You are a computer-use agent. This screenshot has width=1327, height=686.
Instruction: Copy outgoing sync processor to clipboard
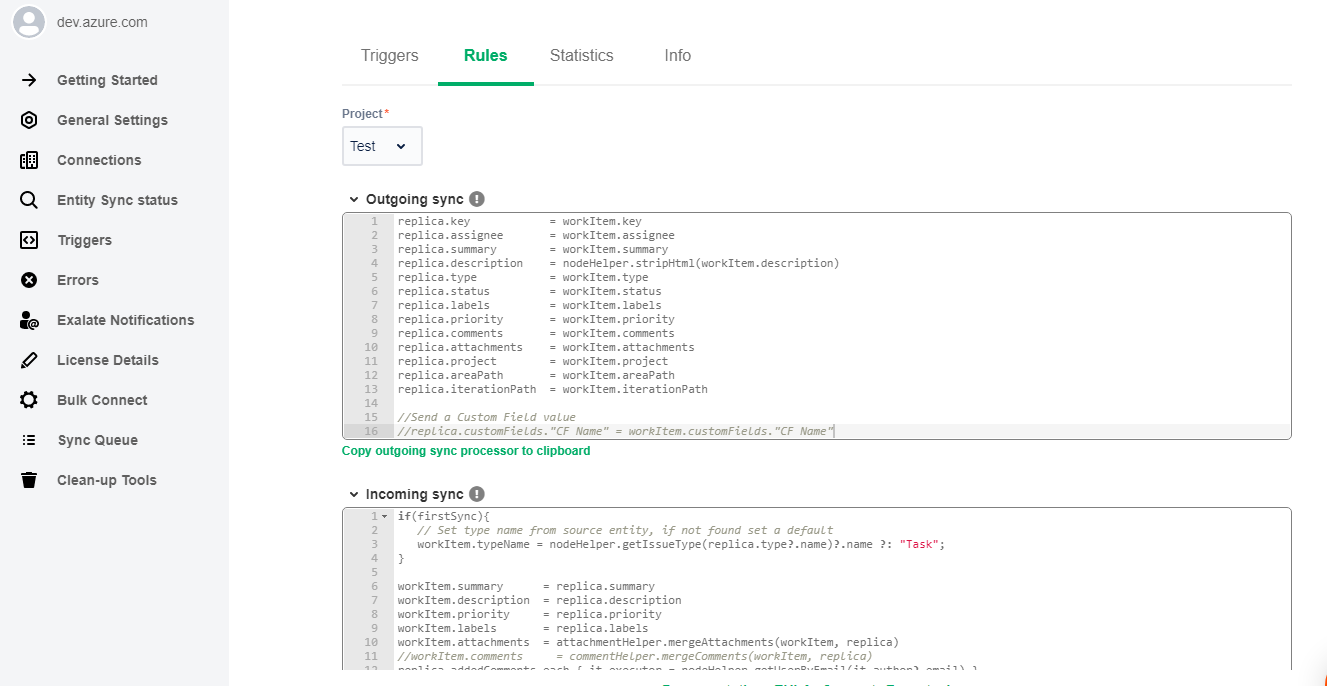click(x=466, y=451)
